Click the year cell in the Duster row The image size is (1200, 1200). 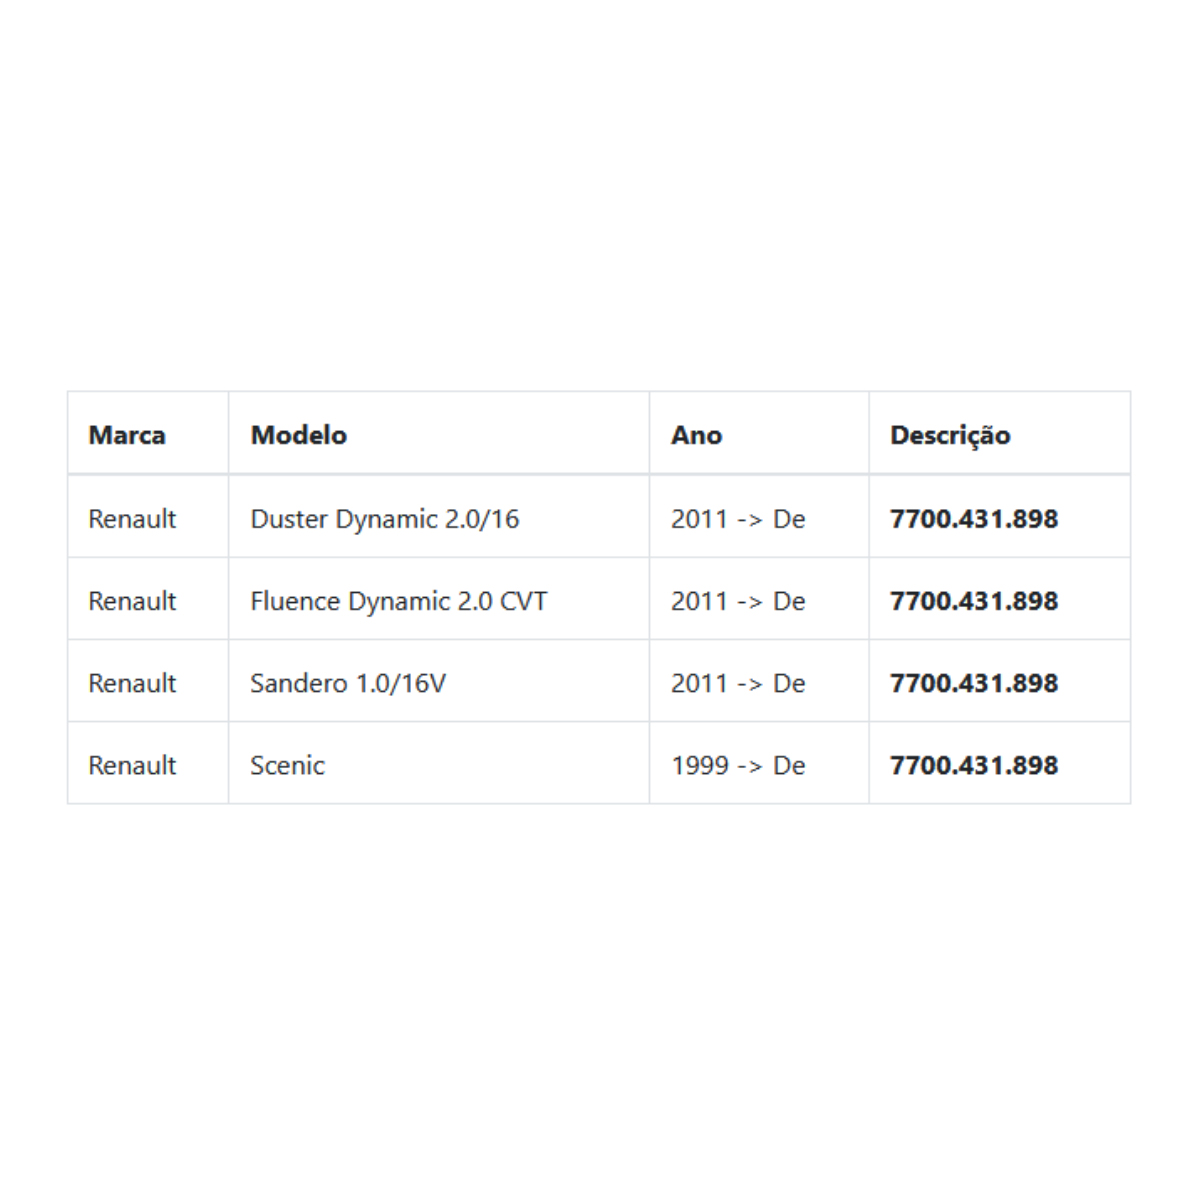[x=759, y=518]
